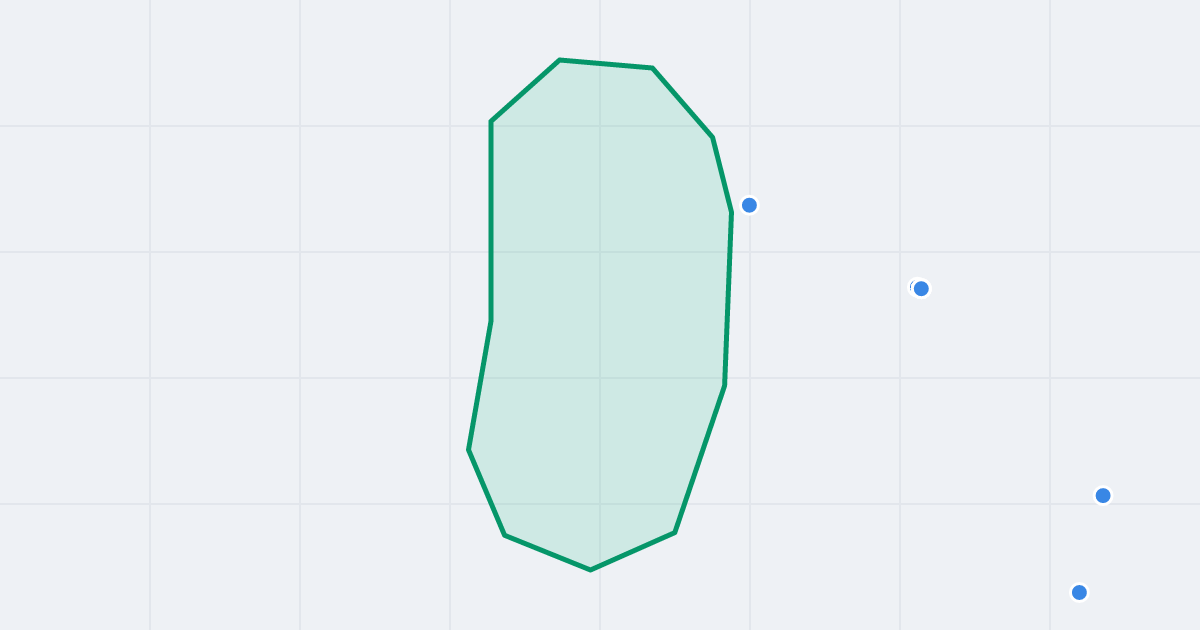The width and height of the screenshot is (1200, 630).
Task: Select the vertex where the left vertical edge bends outward
Action: tap(491, 321)
